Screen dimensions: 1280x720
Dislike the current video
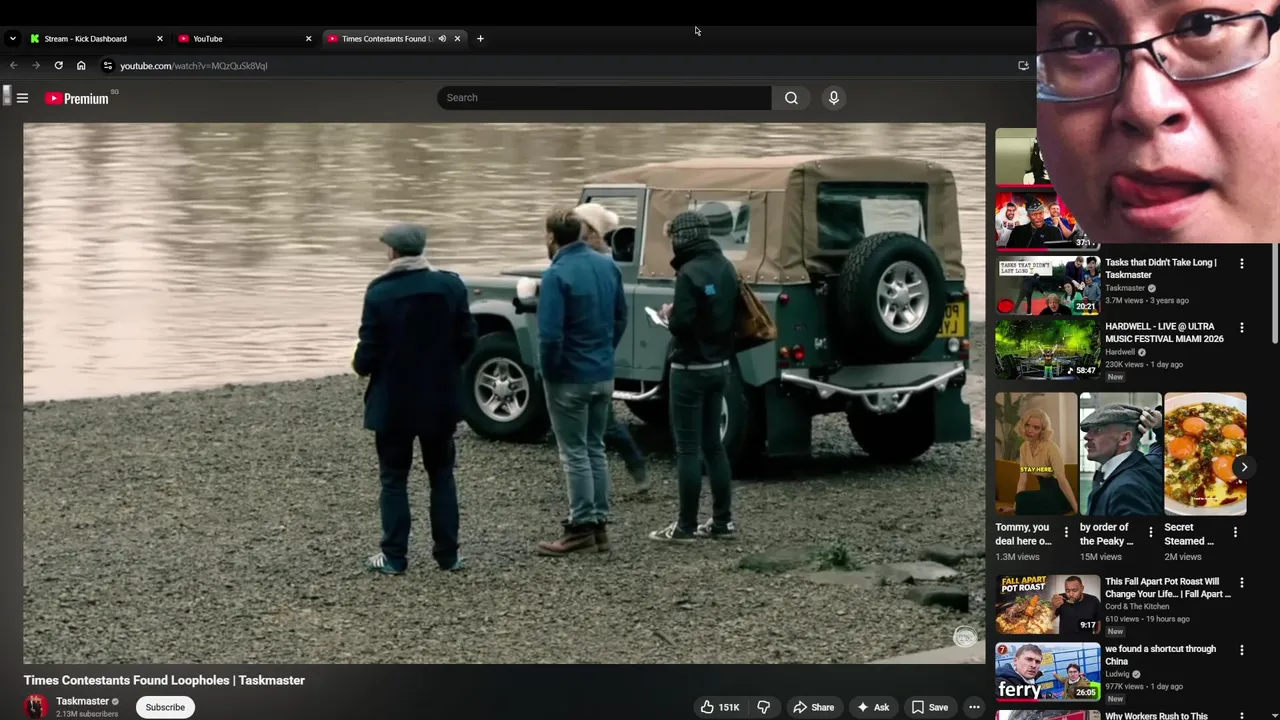pyautogui.click(x=764, y=707)
